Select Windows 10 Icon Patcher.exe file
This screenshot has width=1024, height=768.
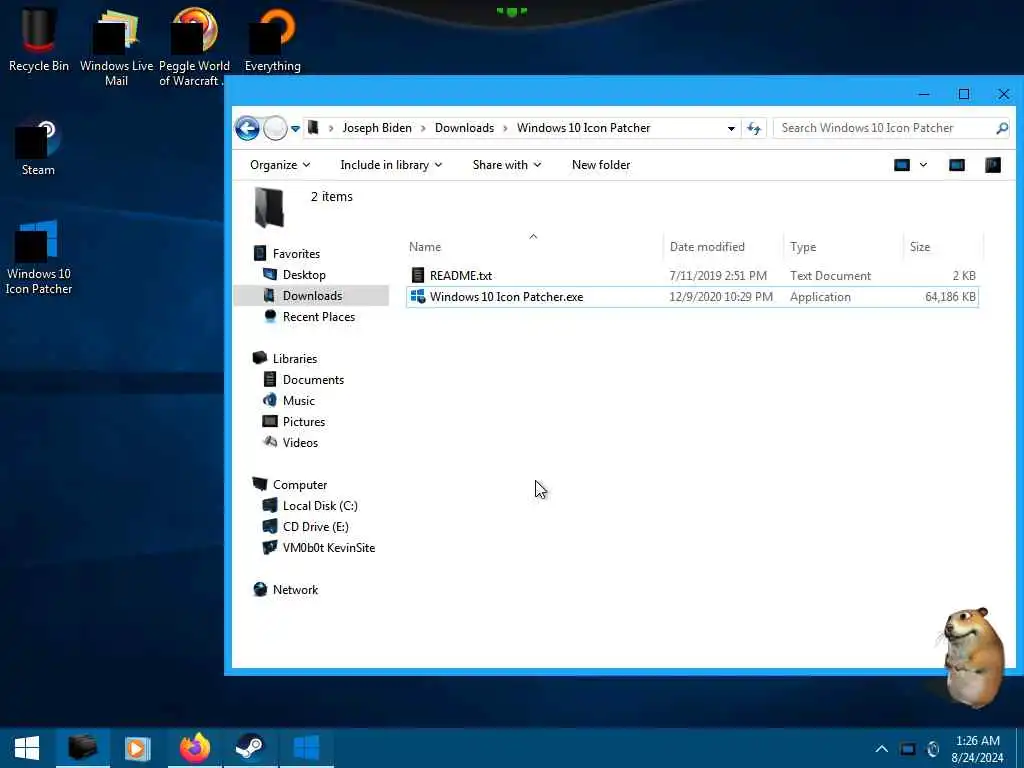692,296
